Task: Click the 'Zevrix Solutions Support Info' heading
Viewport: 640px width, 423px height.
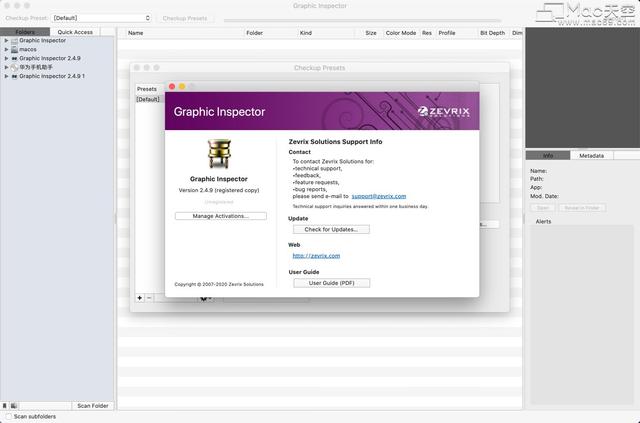Action: click(x=336, y=142)
